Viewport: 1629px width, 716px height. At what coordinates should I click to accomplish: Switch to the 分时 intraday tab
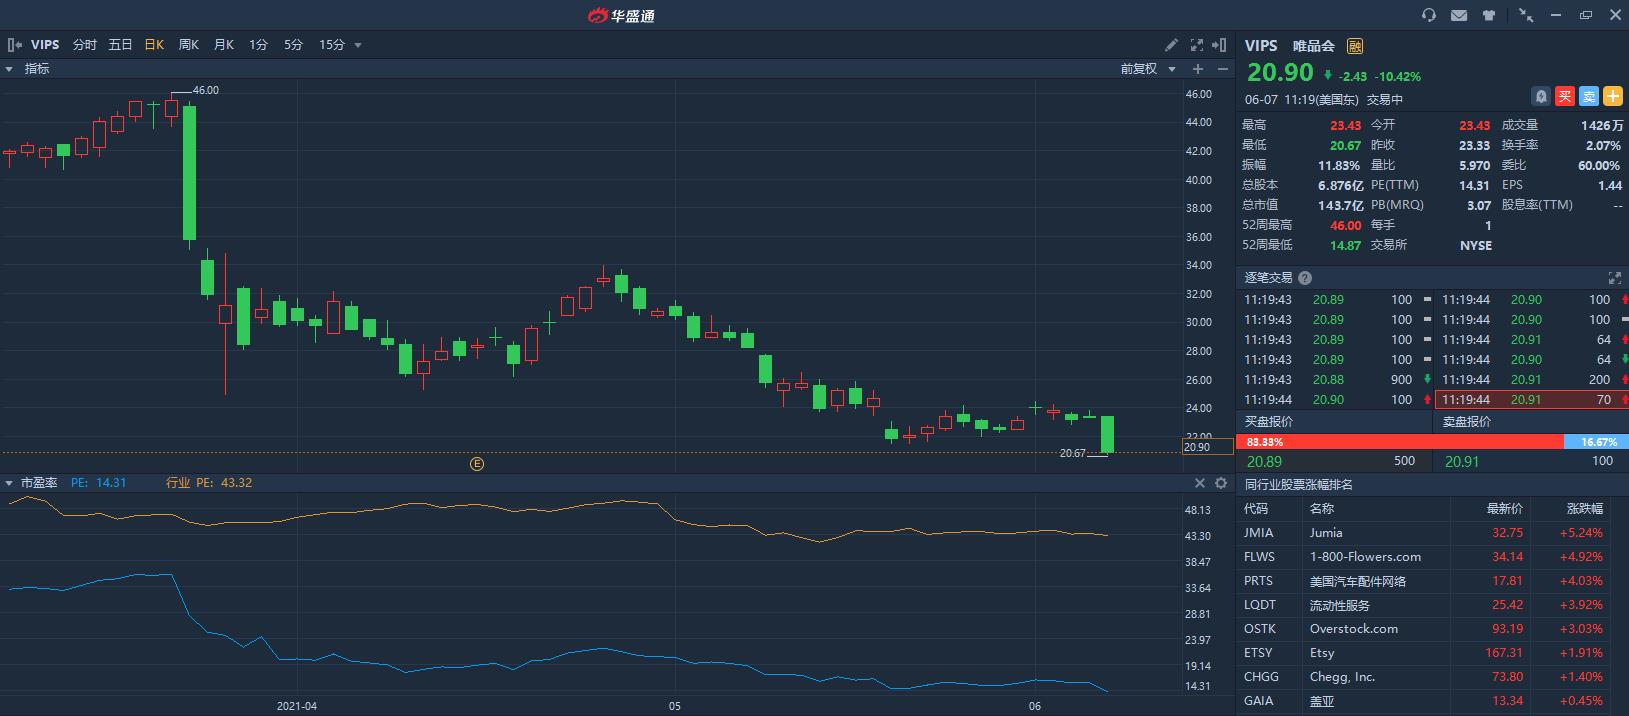(x=85, y=45)
